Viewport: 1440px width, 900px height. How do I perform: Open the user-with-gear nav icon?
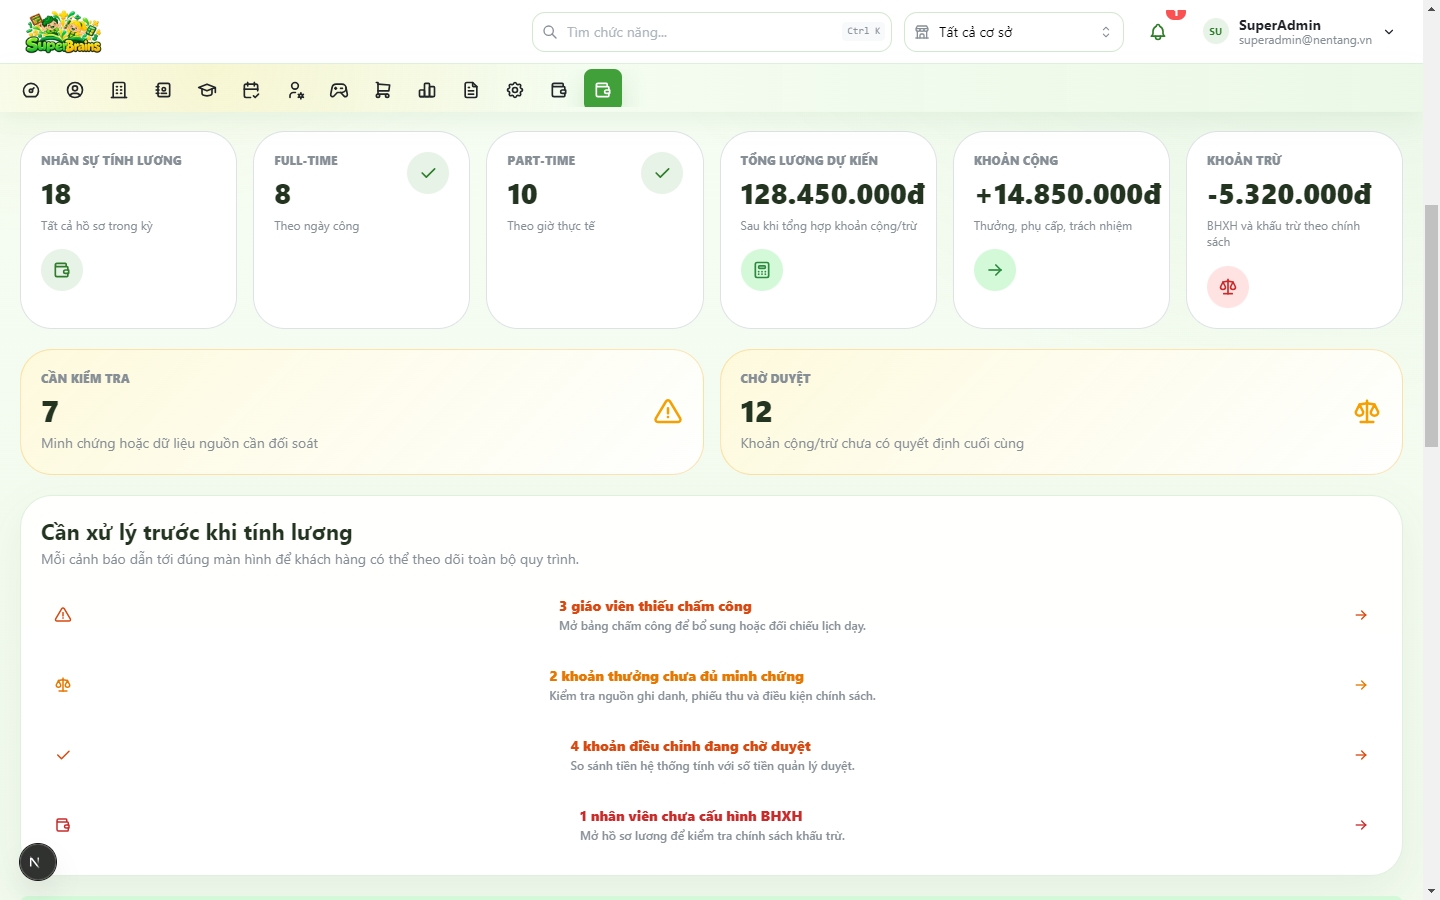coord(295,90)
